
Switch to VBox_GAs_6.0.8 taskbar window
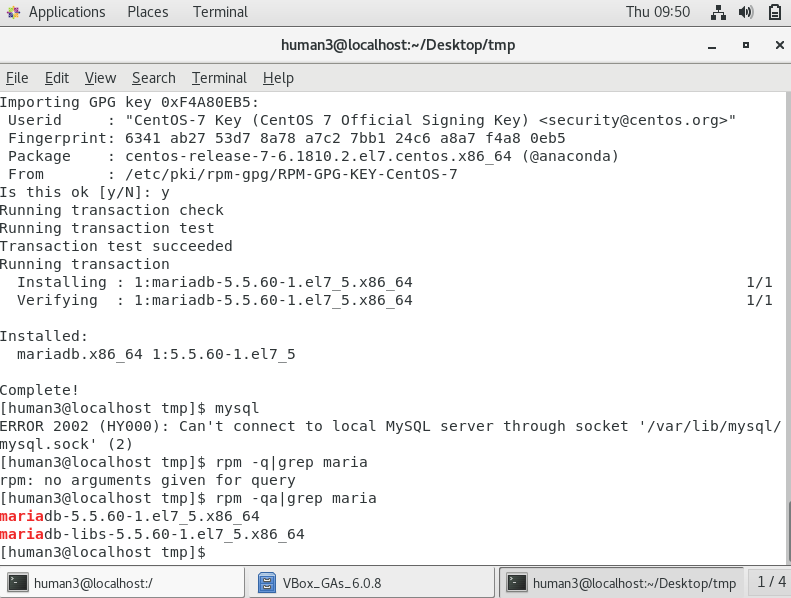372,583
